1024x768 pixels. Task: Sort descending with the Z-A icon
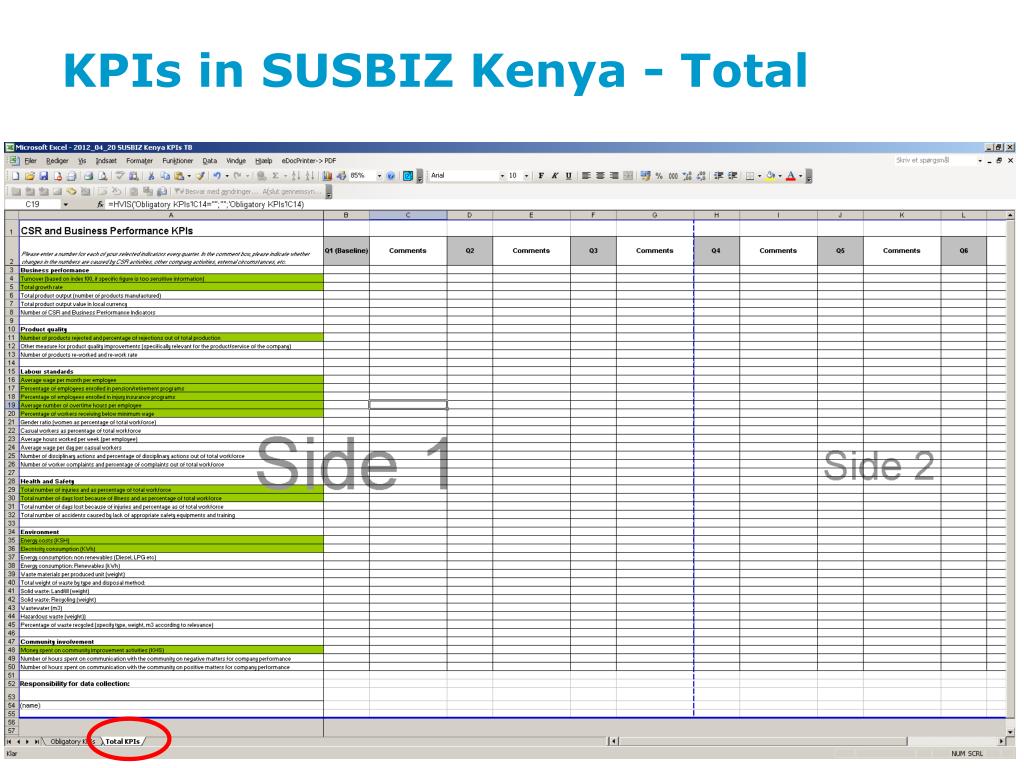(310, 176)
